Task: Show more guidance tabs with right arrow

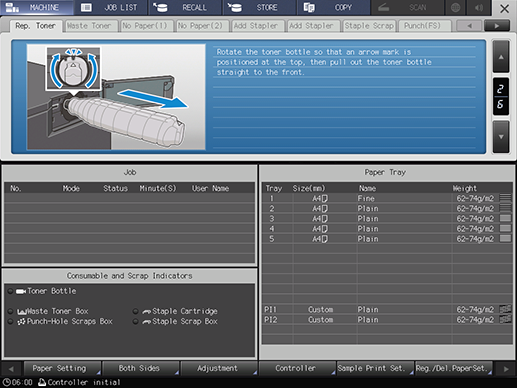Action: pyautogui.click(x=497, y=26)
